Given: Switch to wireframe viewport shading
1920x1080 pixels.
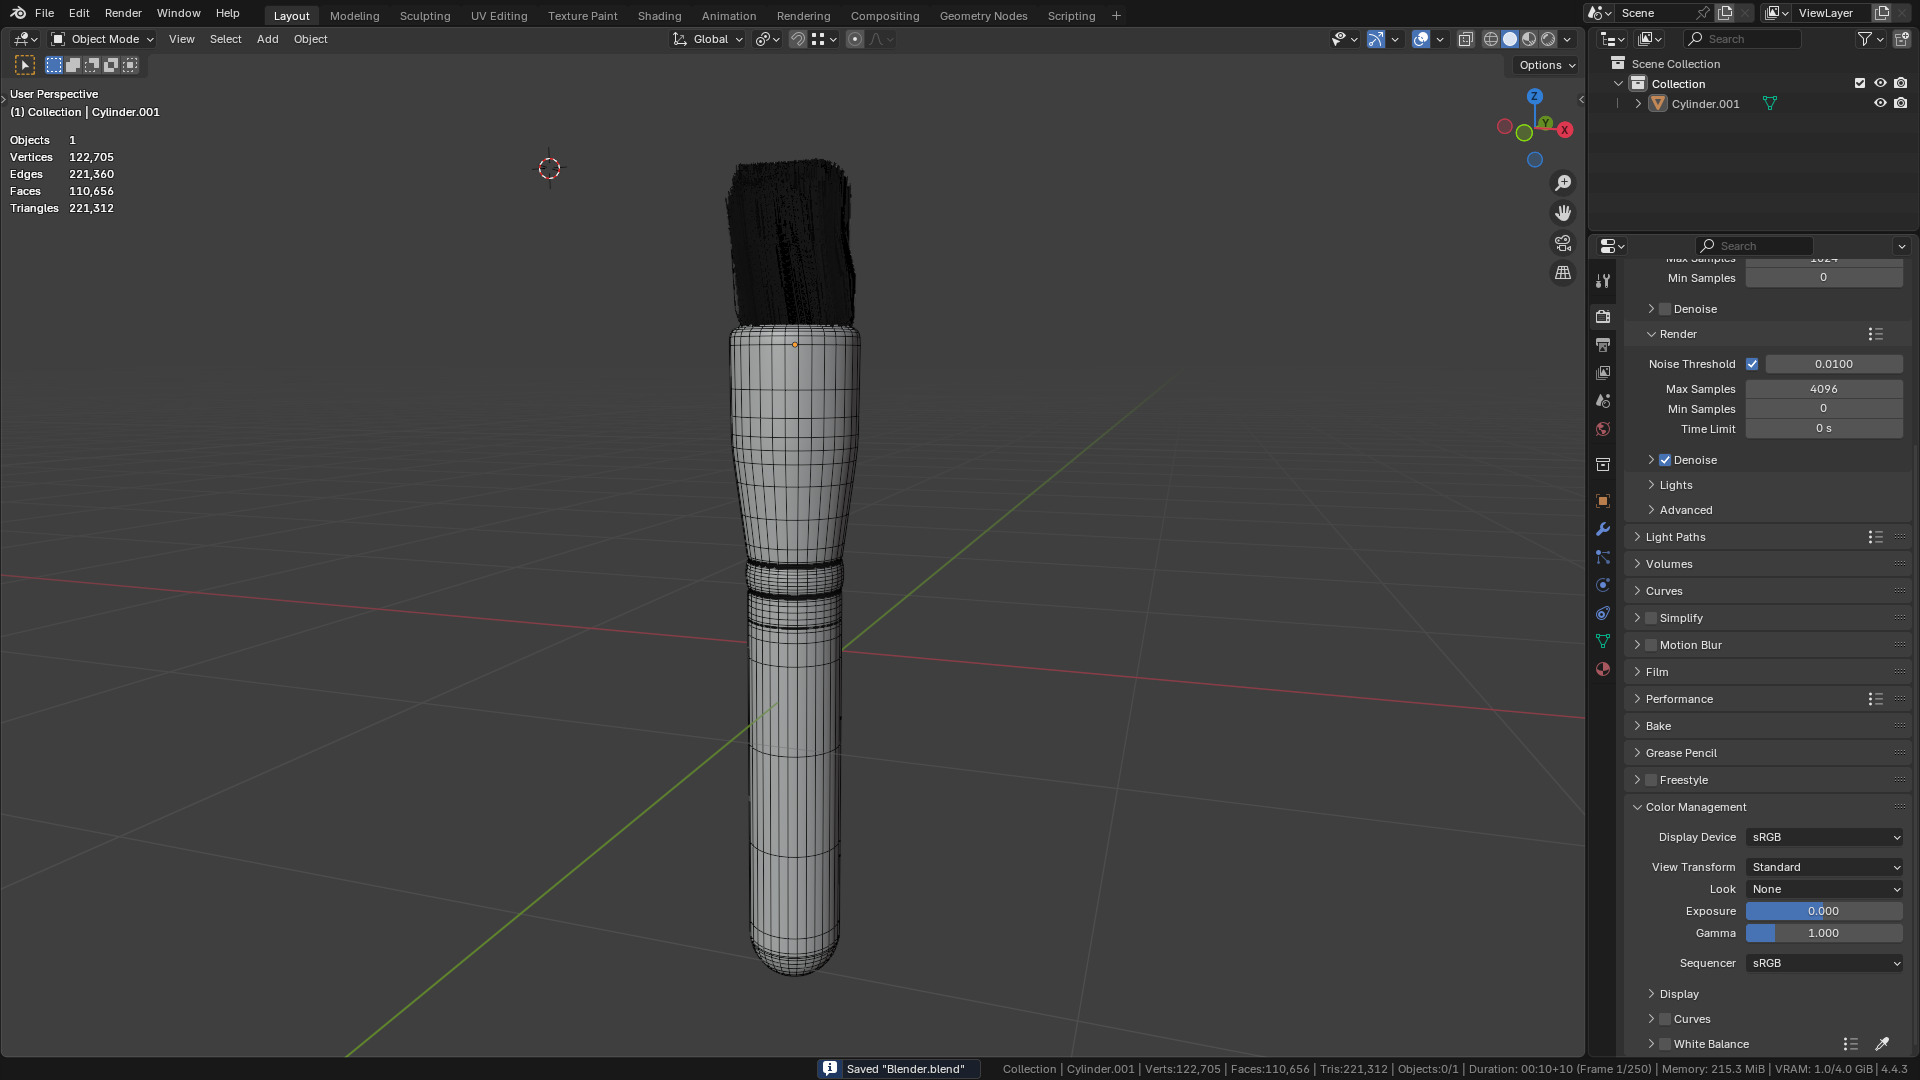Looking at the screenshot, I should pos(1491,39).
